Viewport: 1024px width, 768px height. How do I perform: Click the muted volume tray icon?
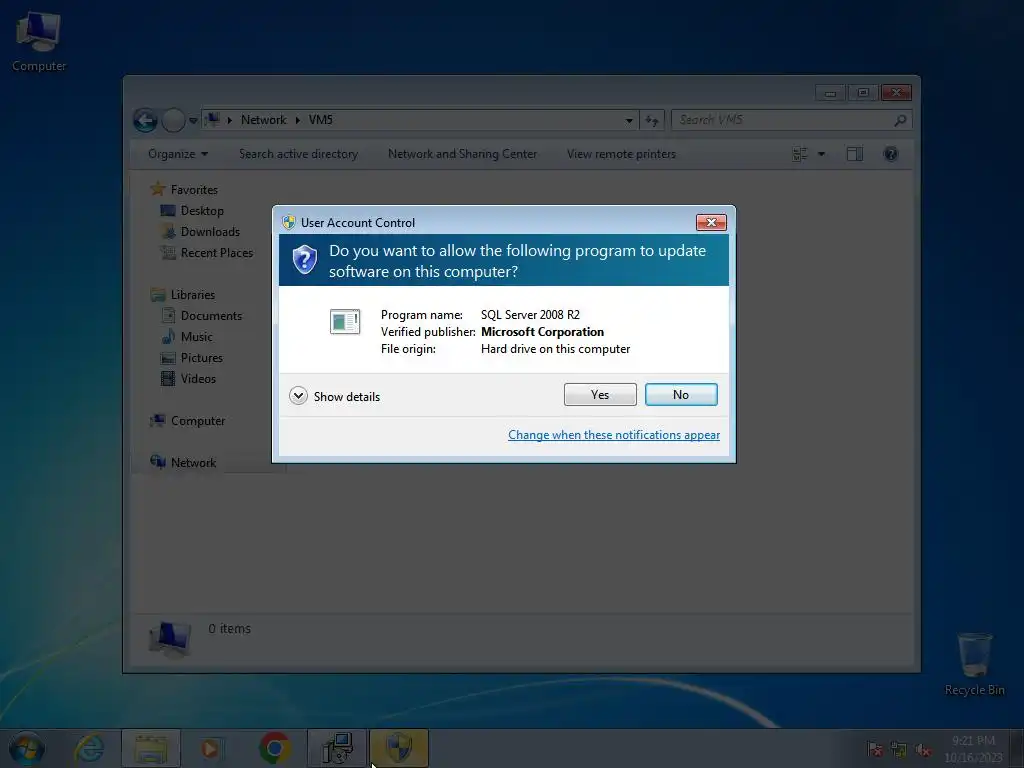pos(923,749)
